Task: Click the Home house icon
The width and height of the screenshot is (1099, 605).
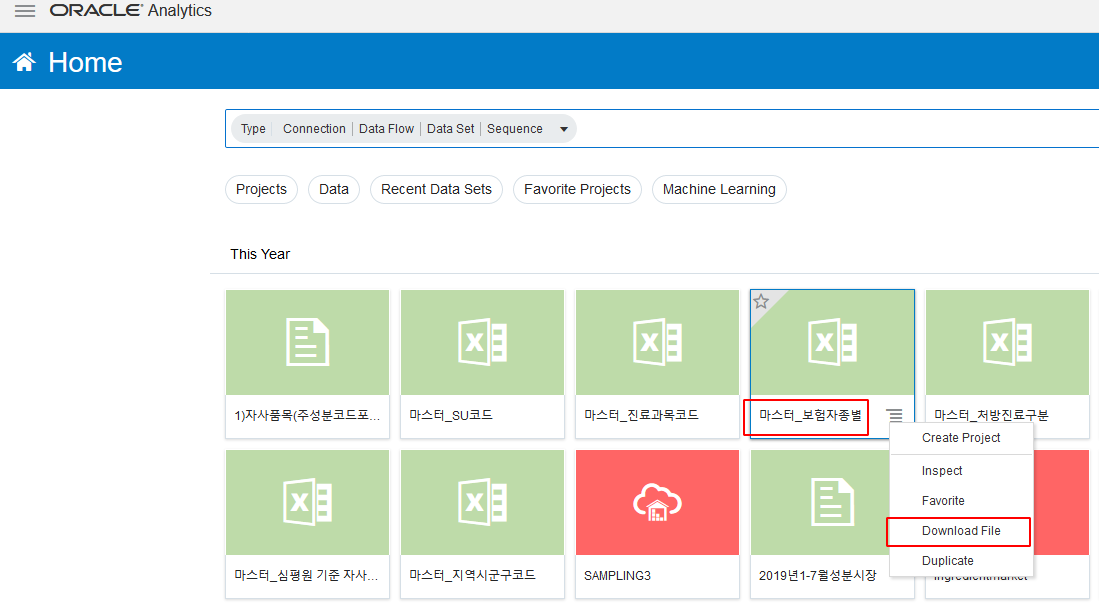Action: pyautogui.click(x=25, y=62)
